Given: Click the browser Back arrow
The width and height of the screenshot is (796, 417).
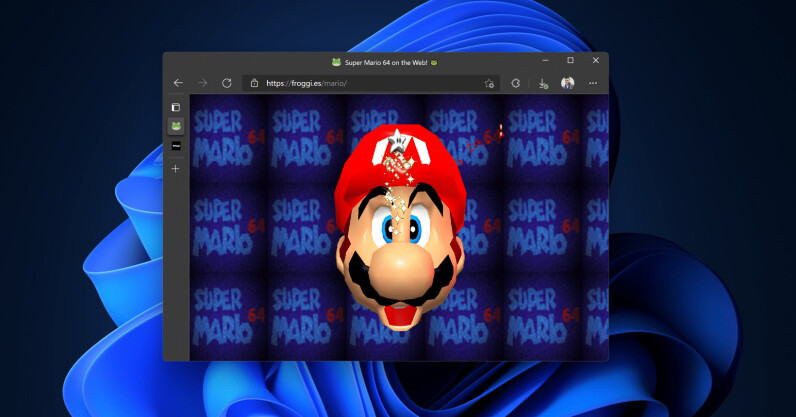Looking at the screenshot, I should click(178, 83).
